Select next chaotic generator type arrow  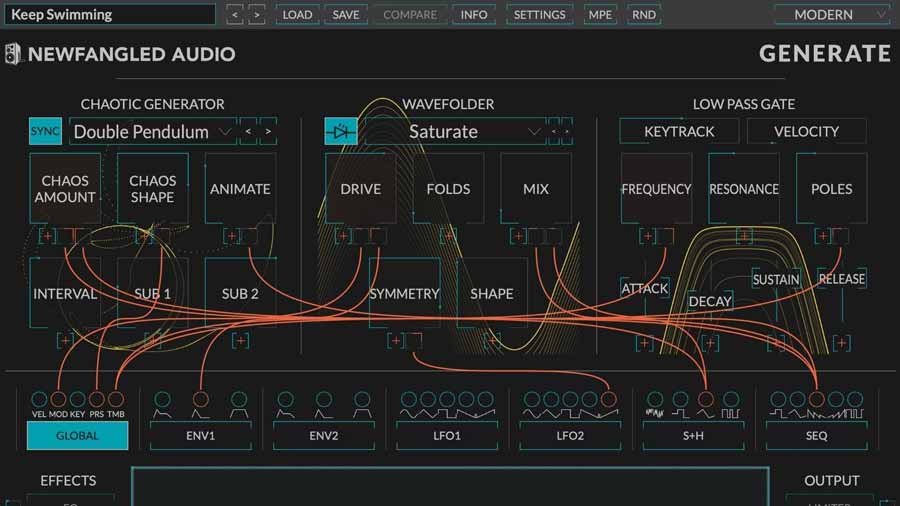coord(268,131)
